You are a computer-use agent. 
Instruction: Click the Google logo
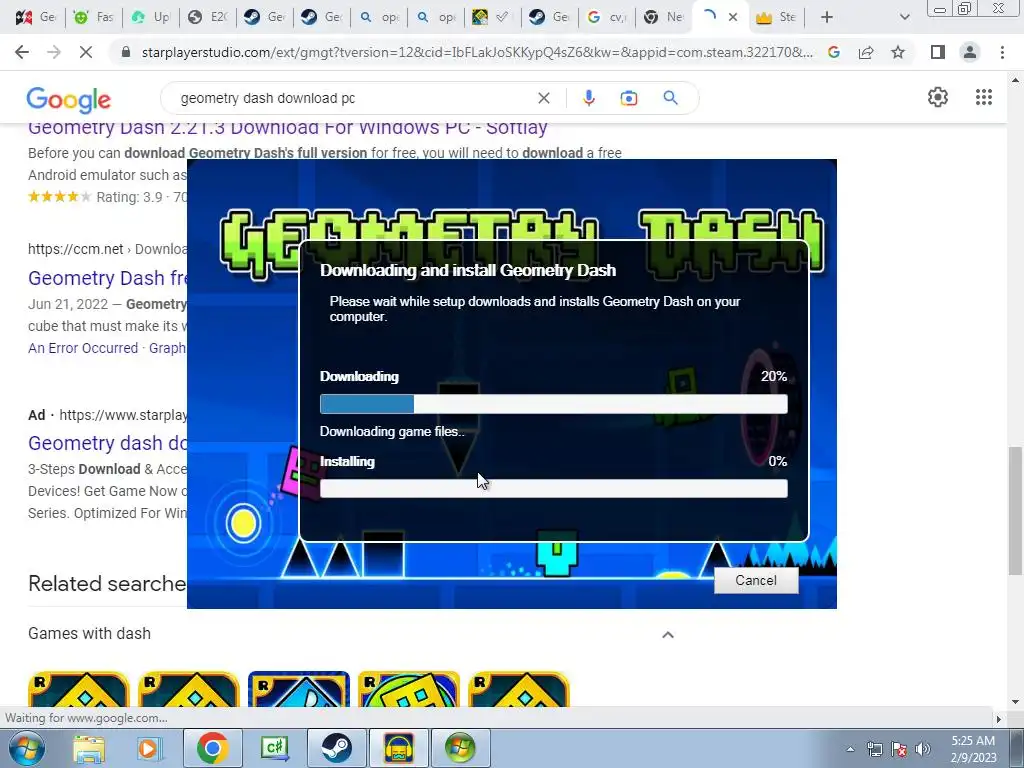tap(69, 99)
